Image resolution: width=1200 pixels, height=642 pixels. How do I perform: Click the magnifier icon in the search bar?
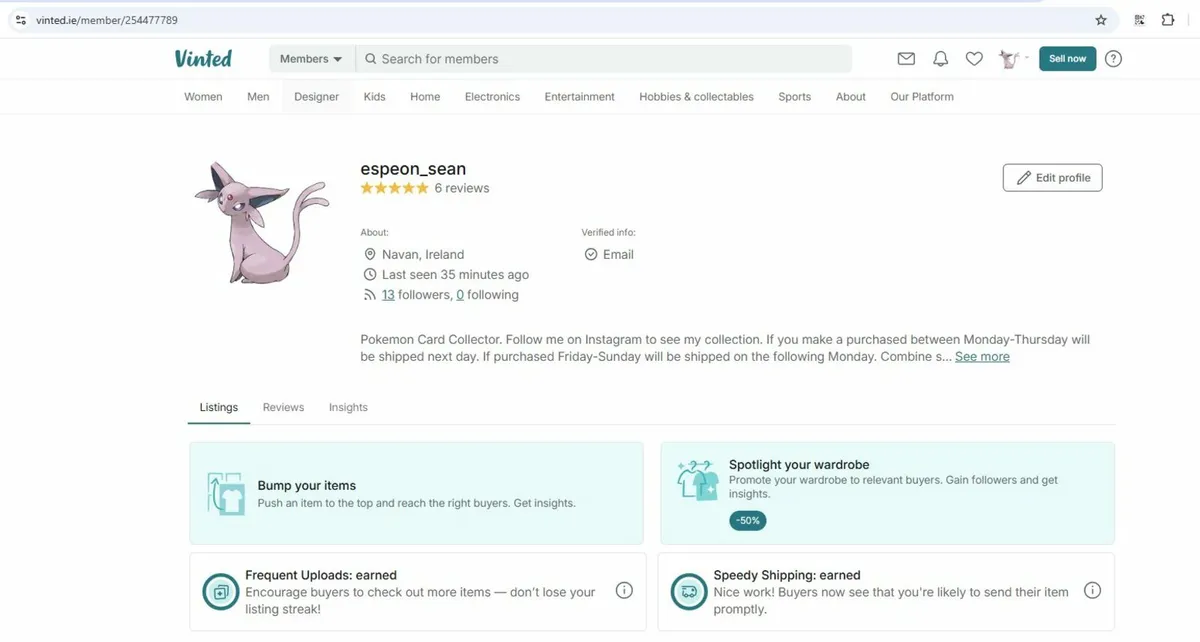click(x=371, y=59)
